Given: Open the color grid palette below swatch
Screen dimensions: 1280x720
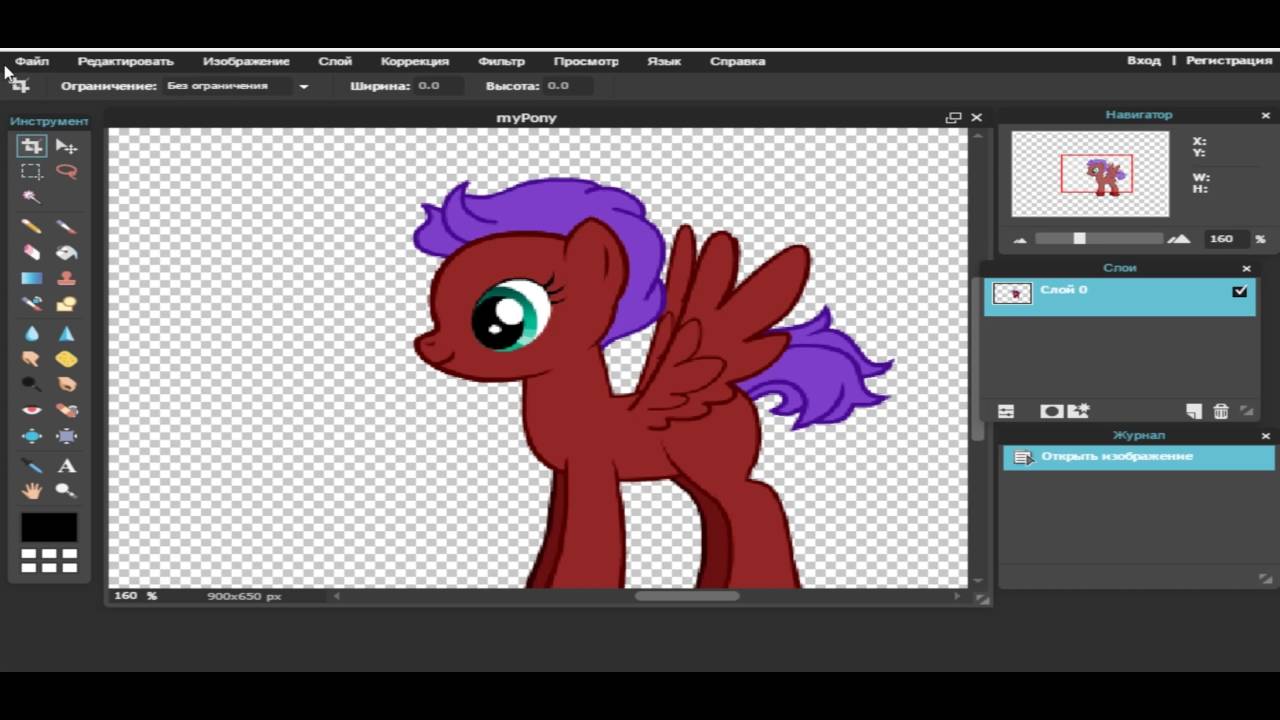Looking at the screenshot, I should point(49,561).
